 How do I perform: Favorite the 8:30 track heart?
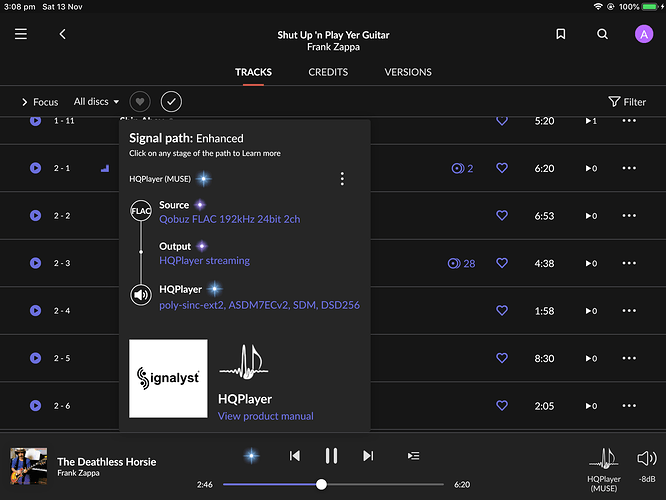click(502, 358)
